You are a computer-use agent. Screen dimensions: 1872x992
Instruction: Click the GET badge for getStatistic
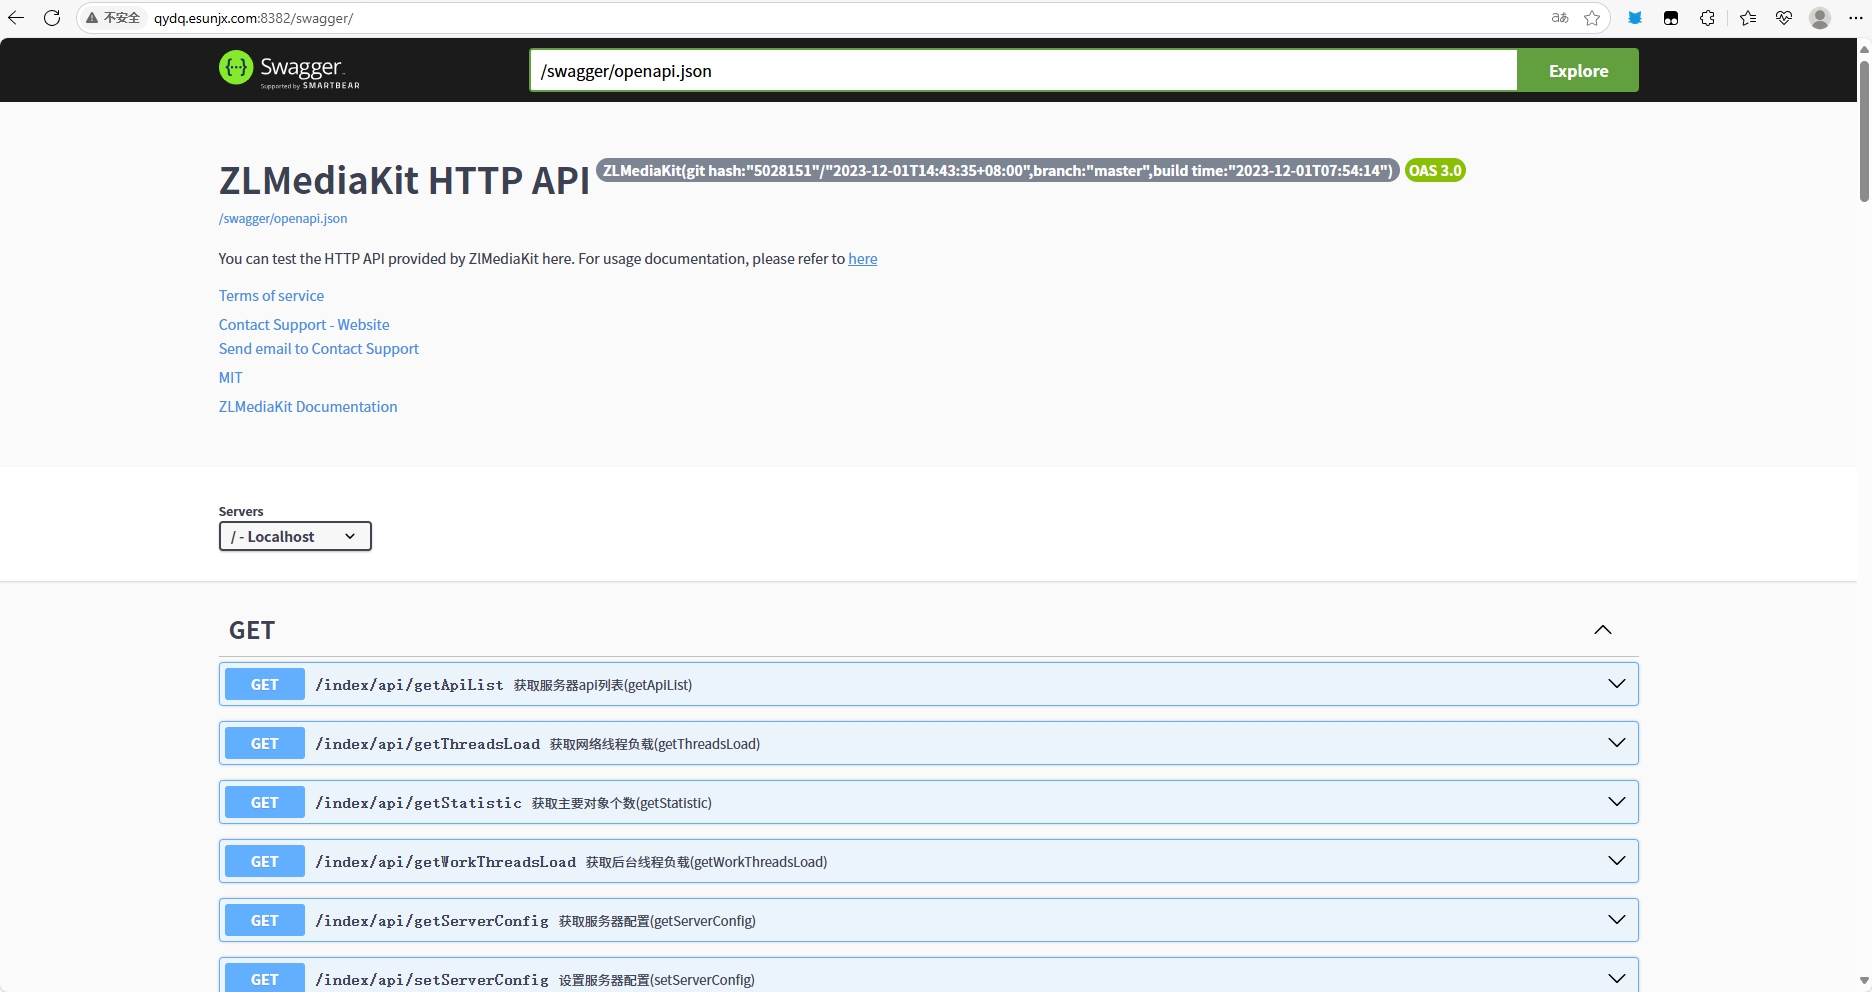[x=265, y=802]
